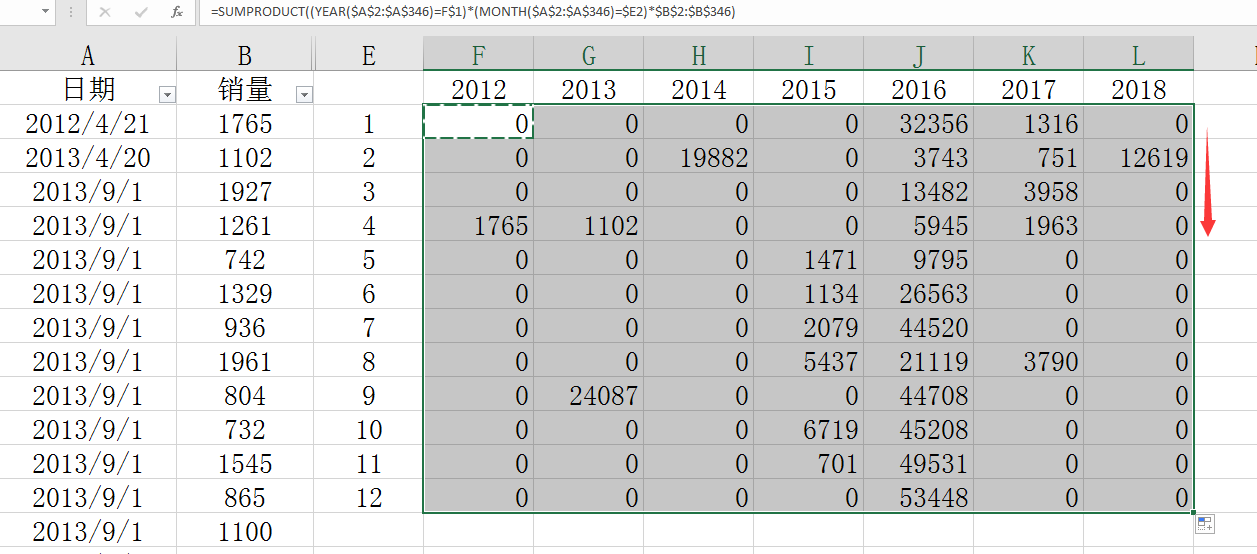Select the 2015 year header cell
This screenshot has width=1257, height=554.
pos(809,89)
